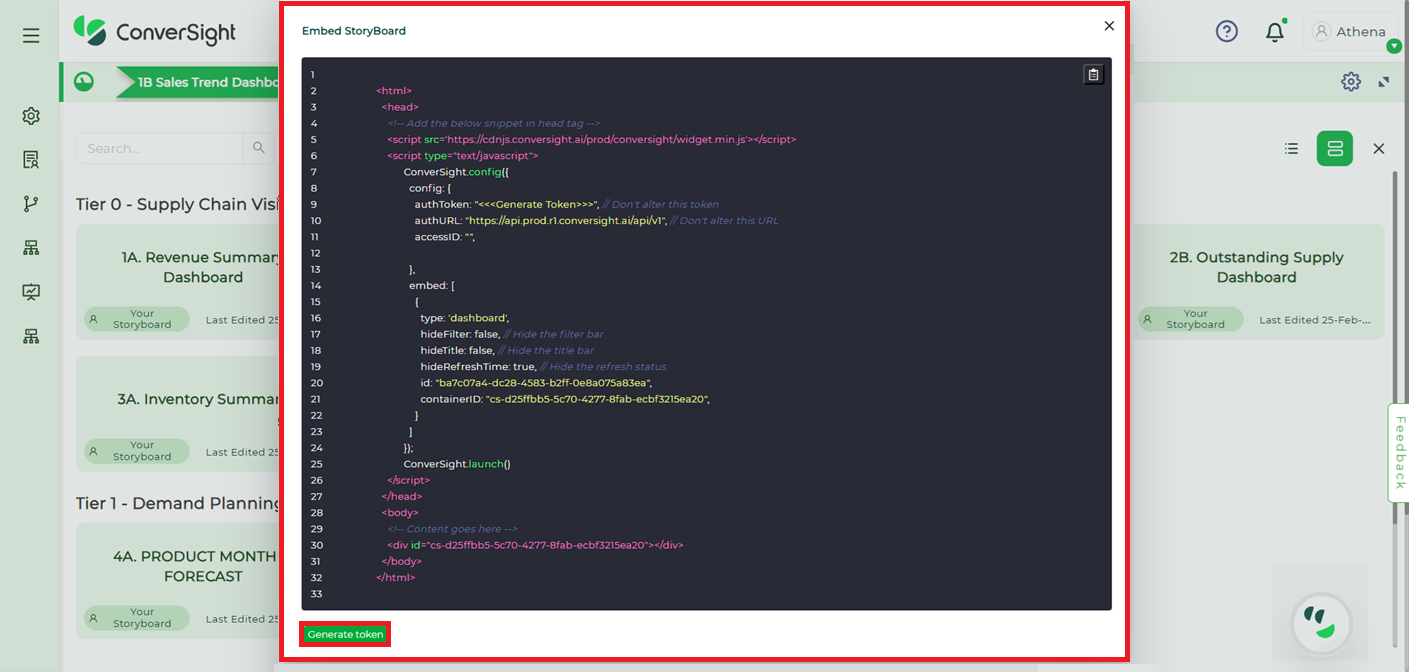Open the upper sidebar hierarchy icon
Image resolution: width=1409 pixels, height=672 pixels.
pyautogui.click(x=31, y=248)
